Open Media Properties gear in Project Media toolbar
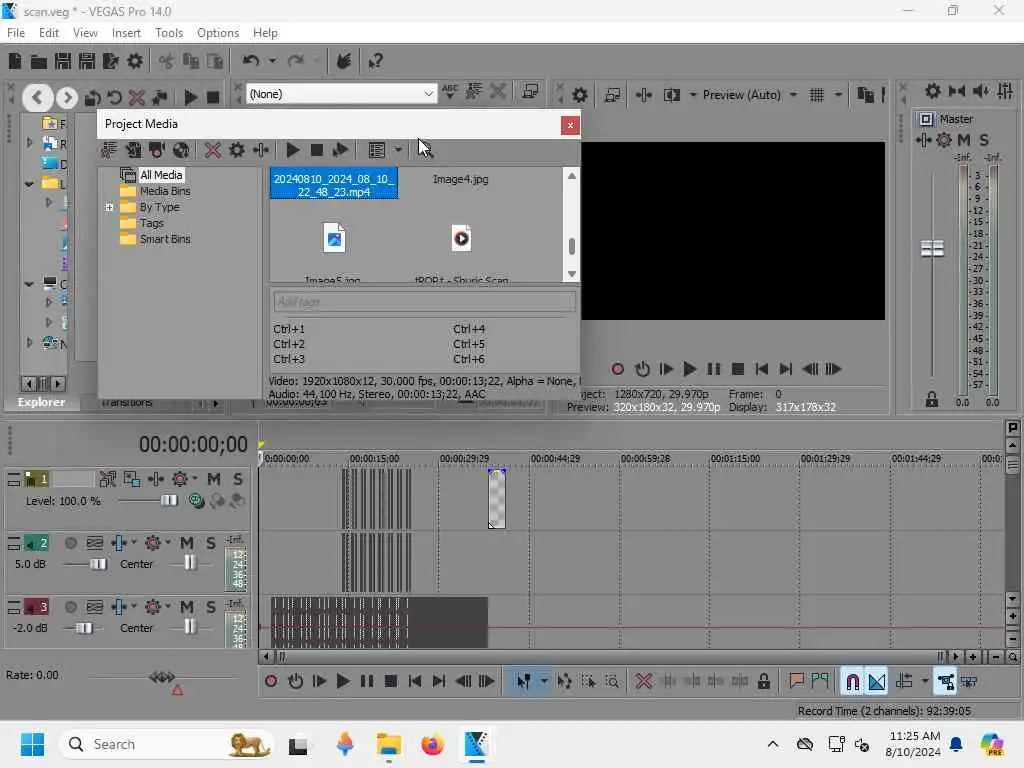 pyautogui.click(x=236, y=150)
